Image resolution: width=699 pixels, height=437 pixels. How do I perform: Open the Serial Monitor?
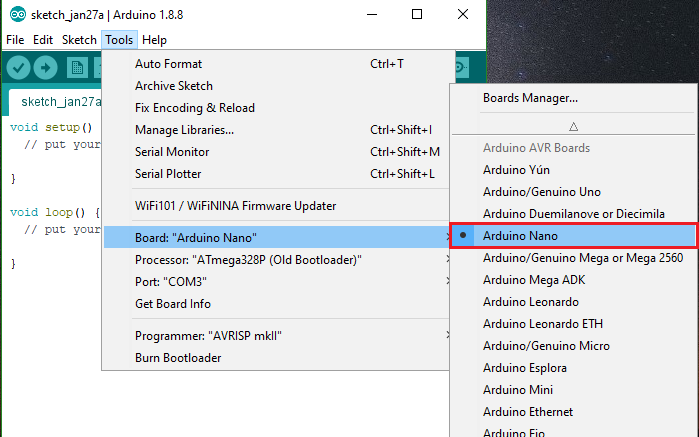click(x=277, y=152)
